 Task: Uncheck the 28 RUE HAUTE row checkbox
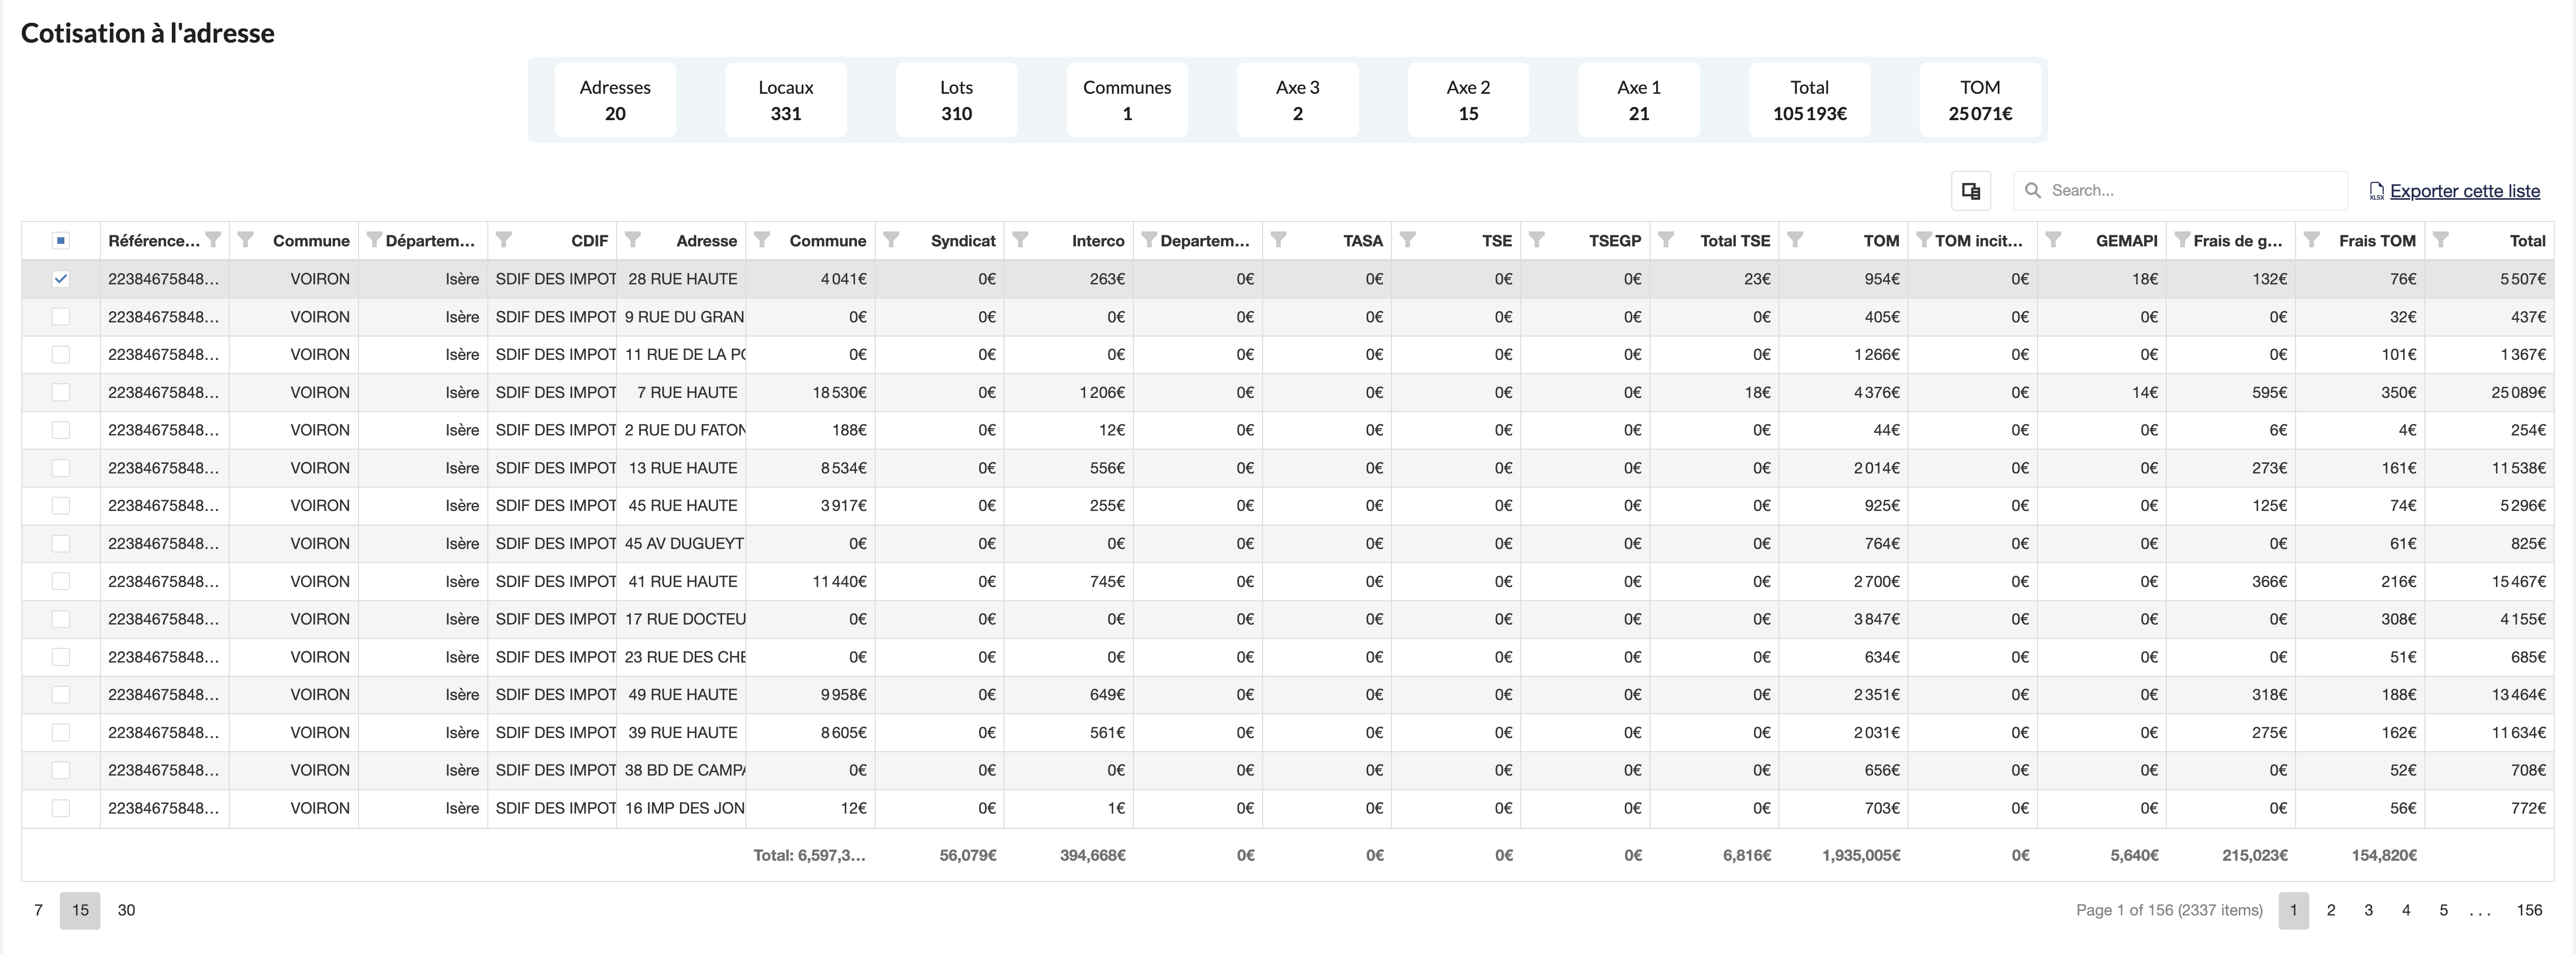click(61, 279)
